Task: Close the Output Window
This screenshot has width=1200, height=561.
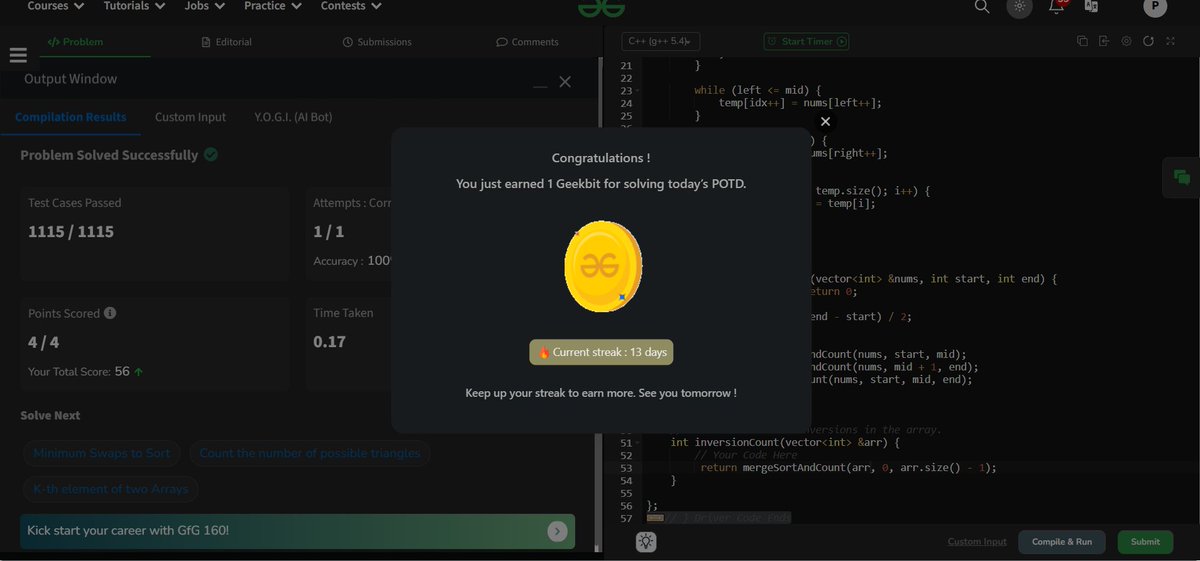Action: 565,82
